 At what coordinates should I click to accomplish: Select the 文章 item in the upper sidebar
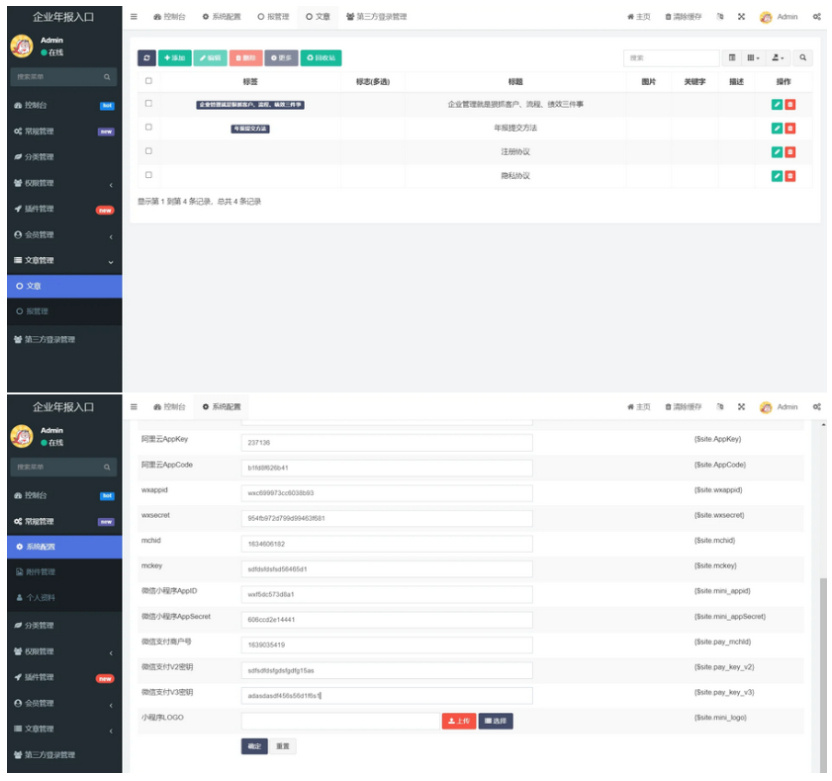click(64, 286)
